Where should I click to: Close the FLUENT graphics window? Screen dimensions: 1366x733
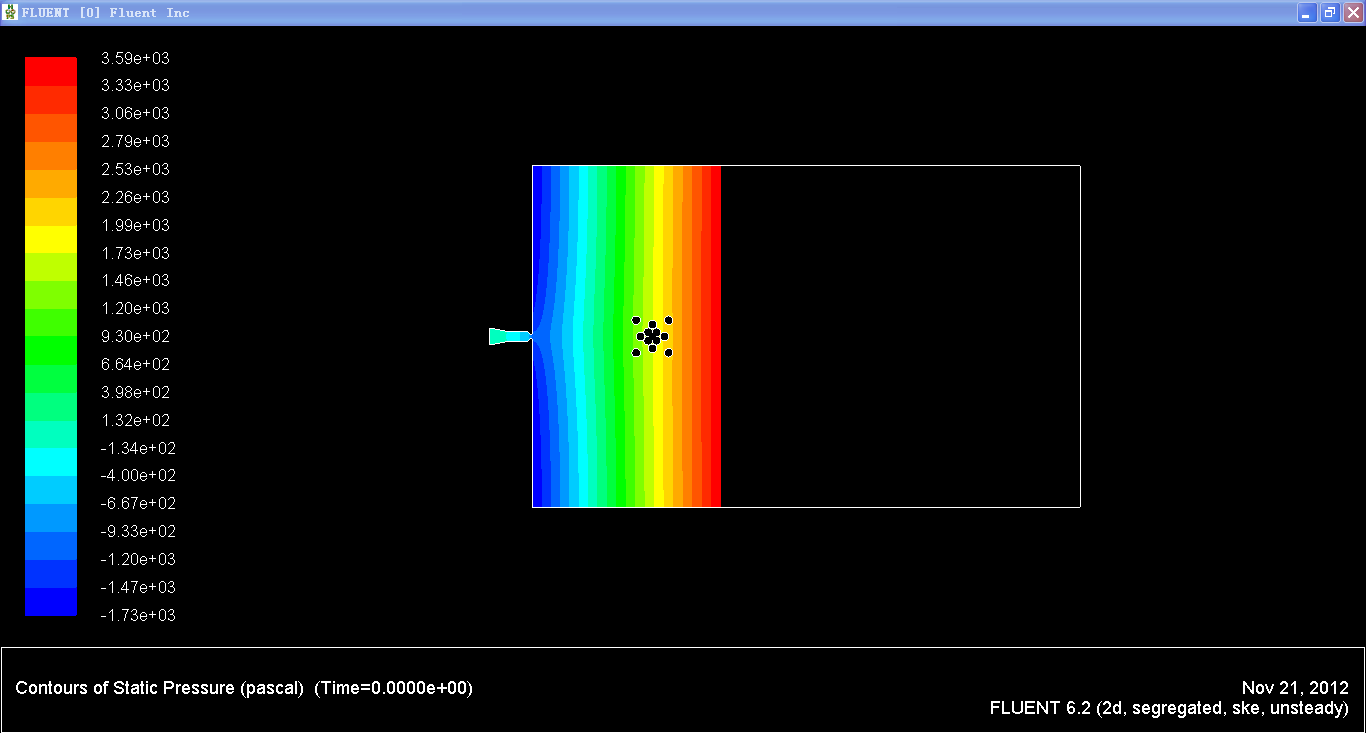(x=1352, y=13)
